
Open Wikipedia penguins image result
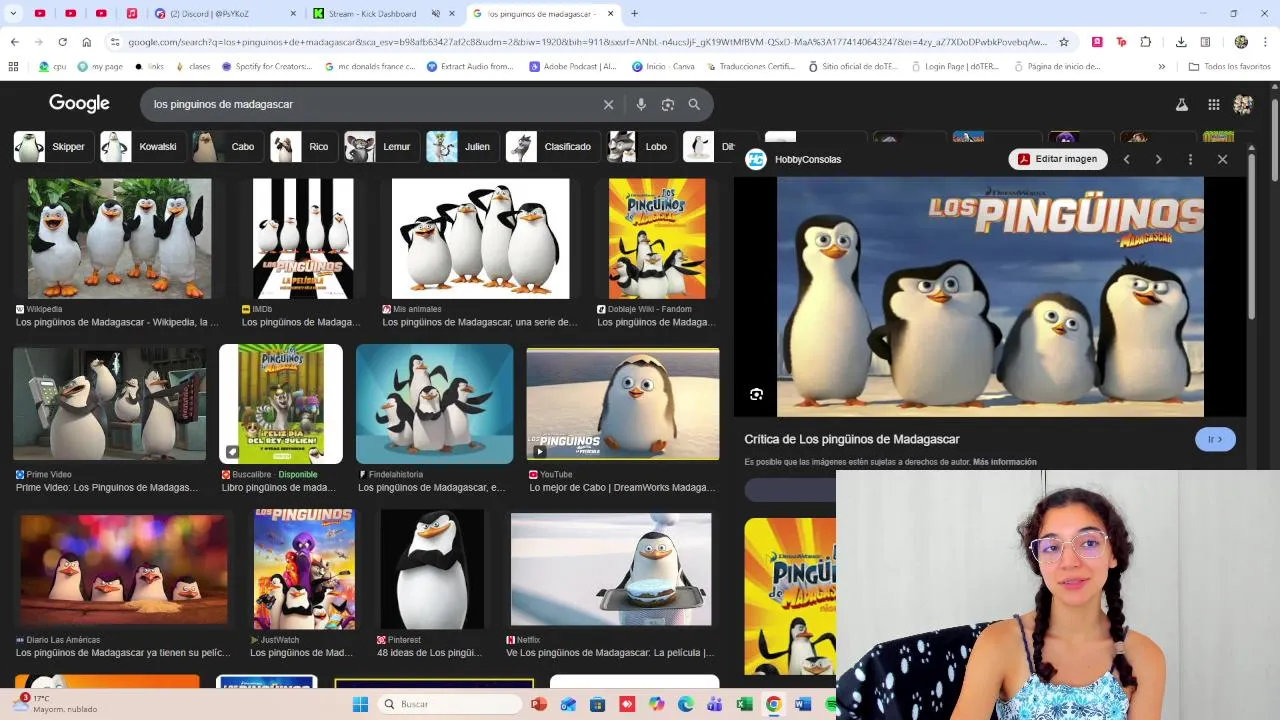tap(119, 239)
